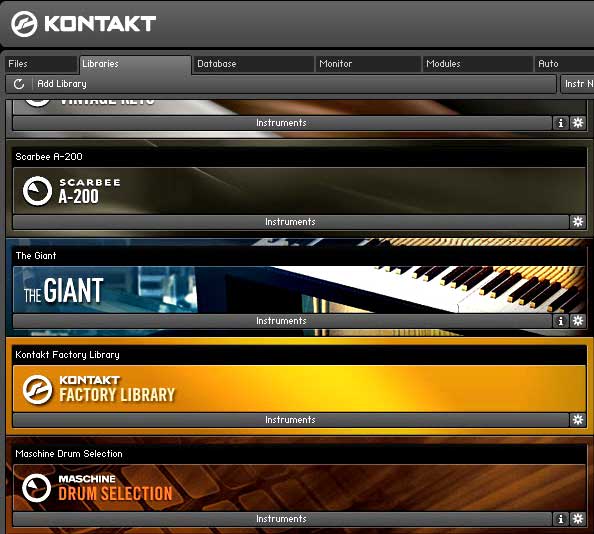Viewport: 594px width, 534px height.
Task: Click 'Kontakt Factory Library' title text
Action: [67, 355]
